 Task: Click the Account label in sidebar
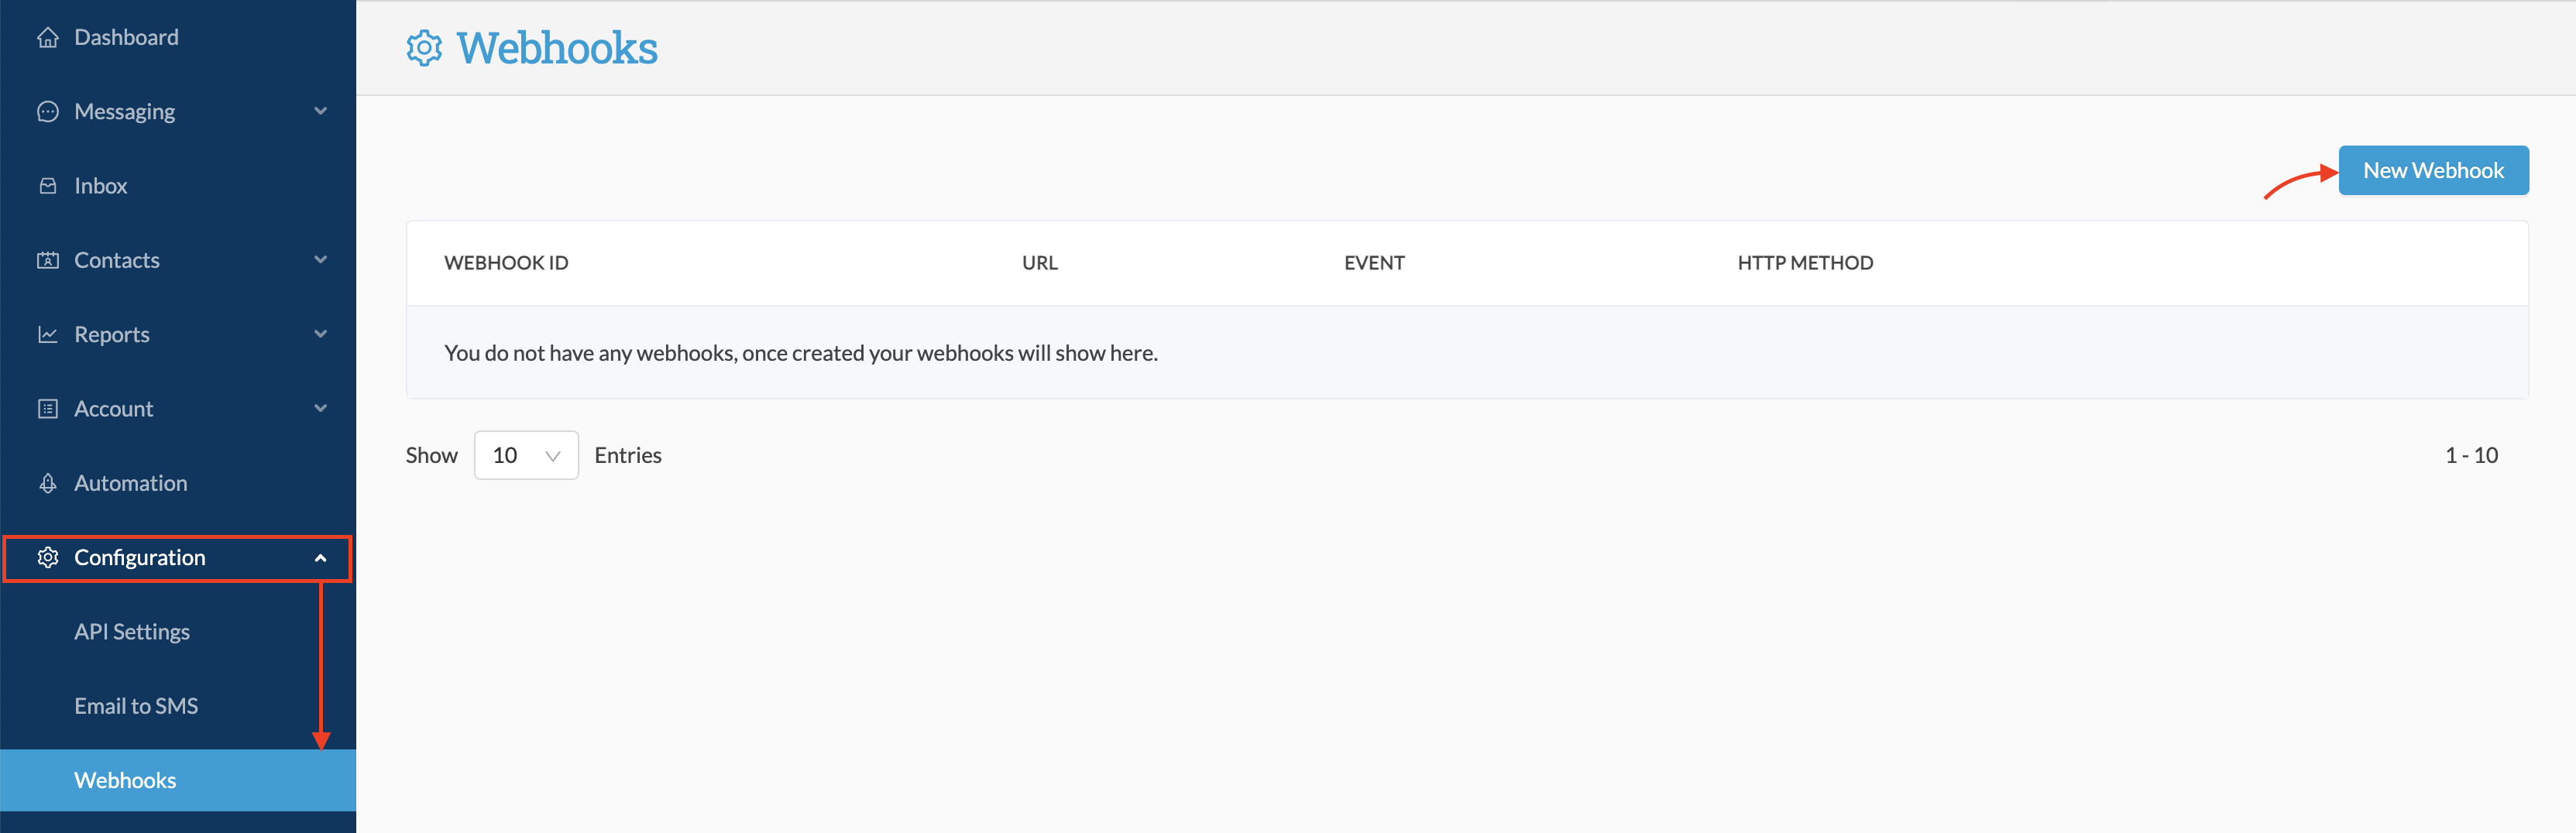114,408
